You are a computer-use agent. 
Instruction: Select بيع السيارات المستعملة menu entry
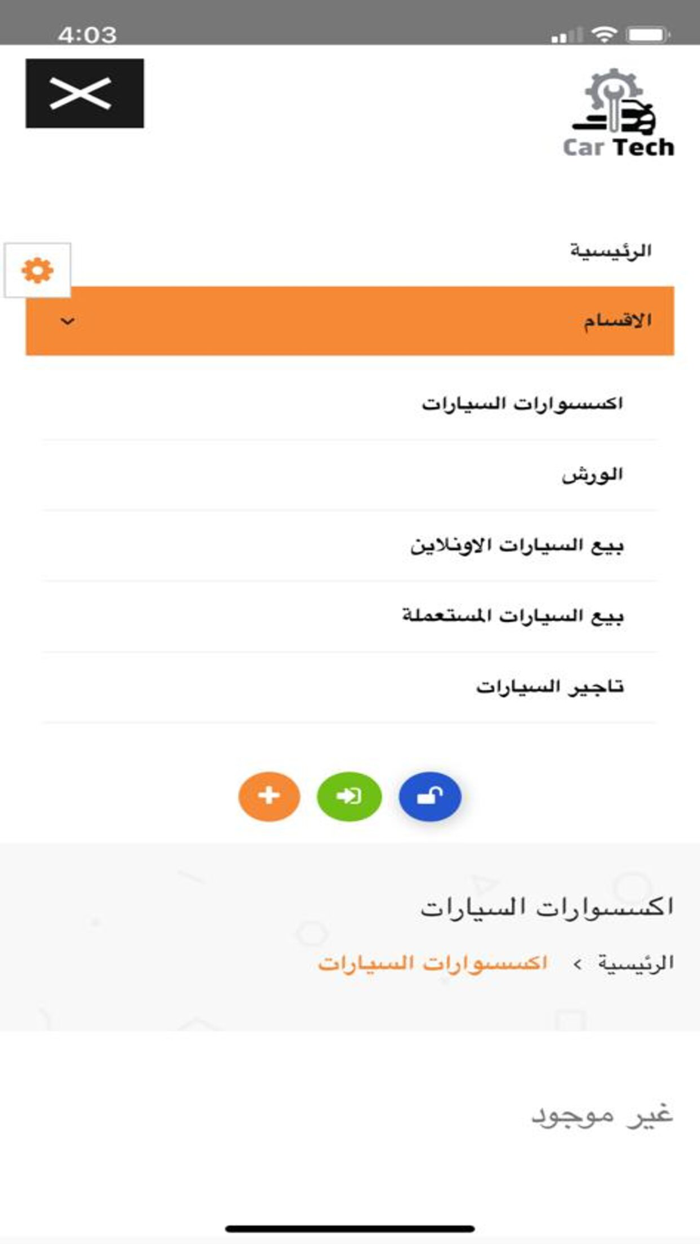[x=513, y=617]
